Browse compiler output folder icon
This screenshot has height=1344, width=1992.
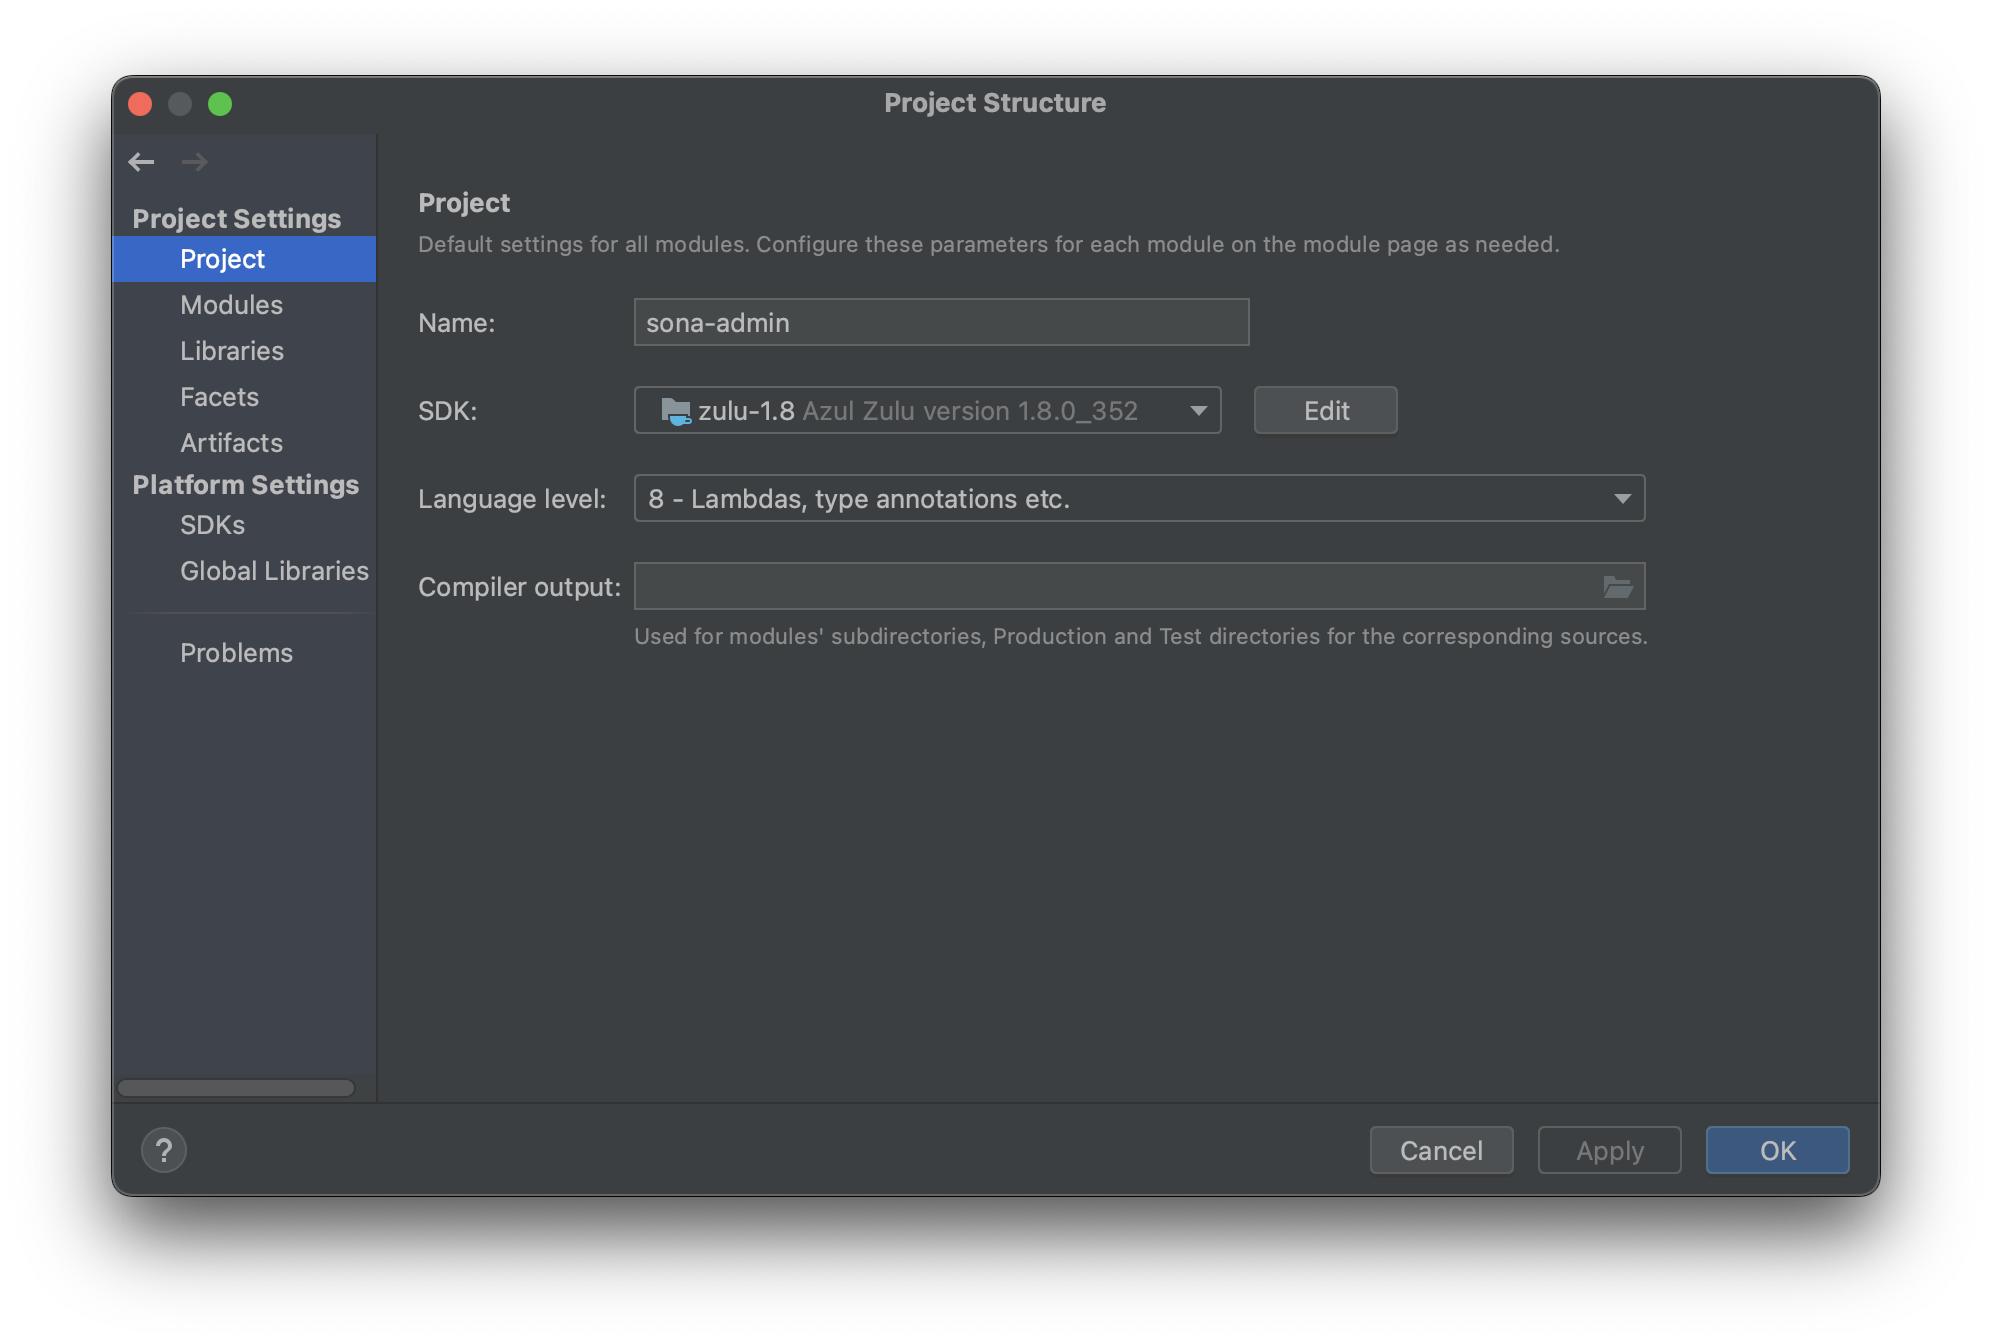(1617, 587)
